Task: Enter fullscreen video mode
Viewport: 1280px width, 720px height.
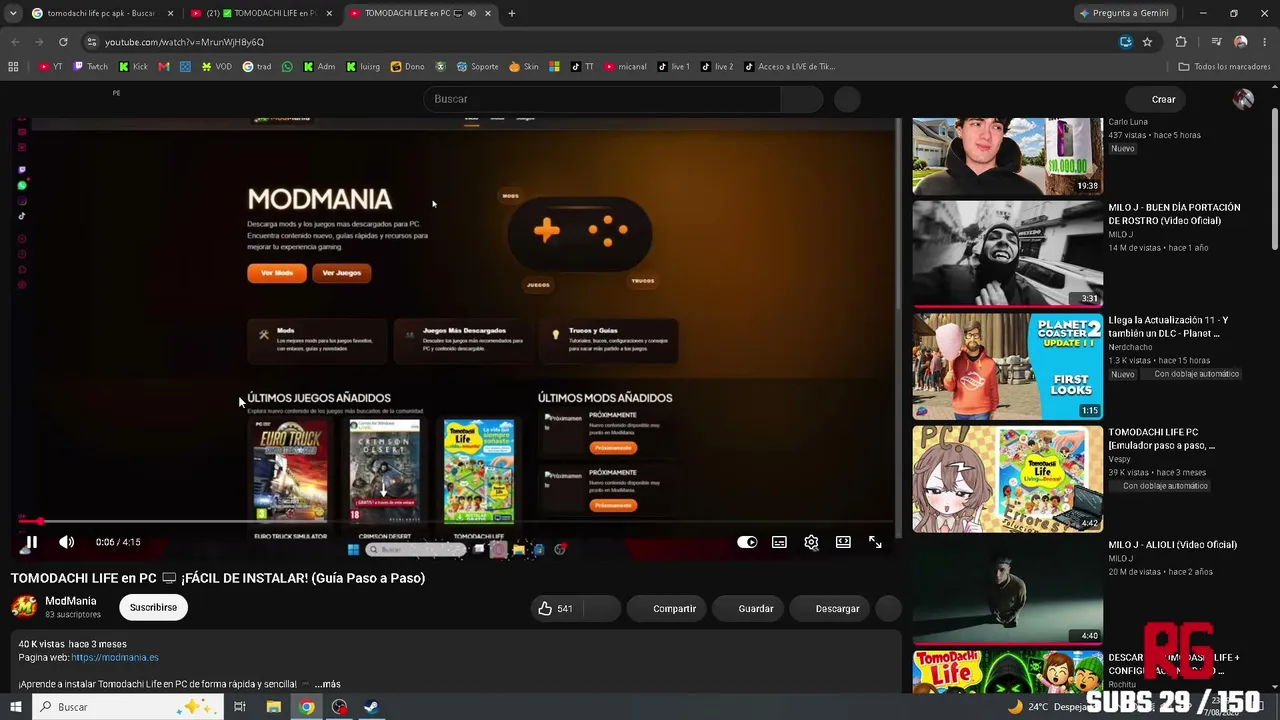Action: point(875,542)
